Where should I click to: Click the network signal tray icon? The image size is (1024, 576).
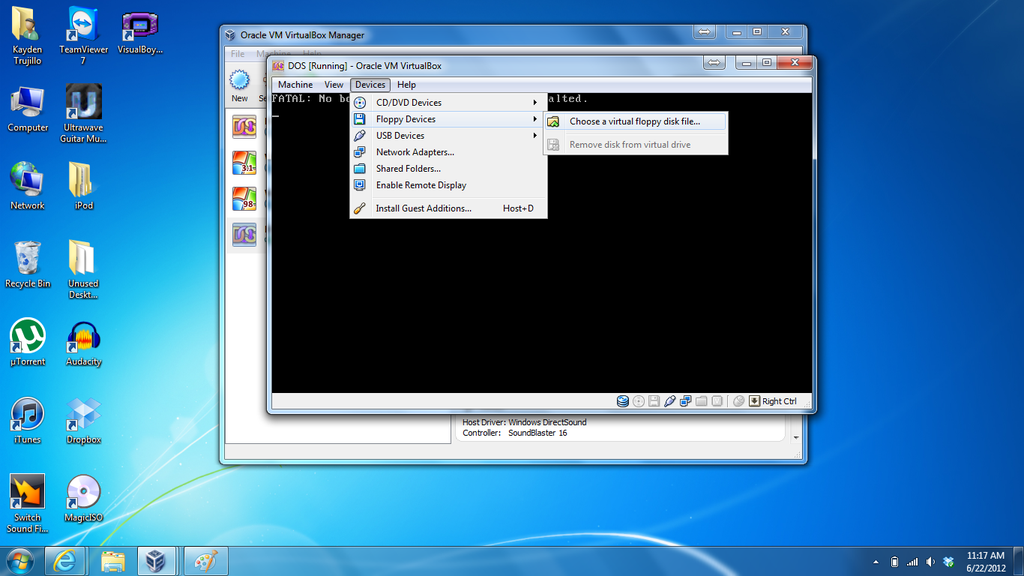pos(912,562)
